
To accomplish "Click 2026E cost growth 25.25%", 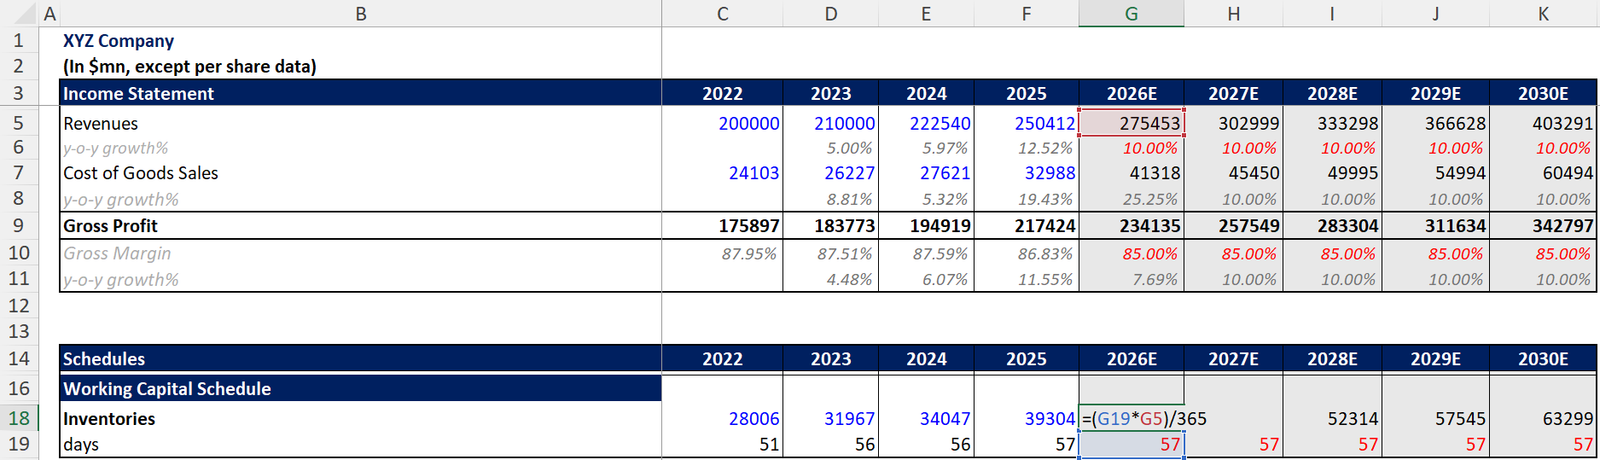I will click(x=1131, y=199).
